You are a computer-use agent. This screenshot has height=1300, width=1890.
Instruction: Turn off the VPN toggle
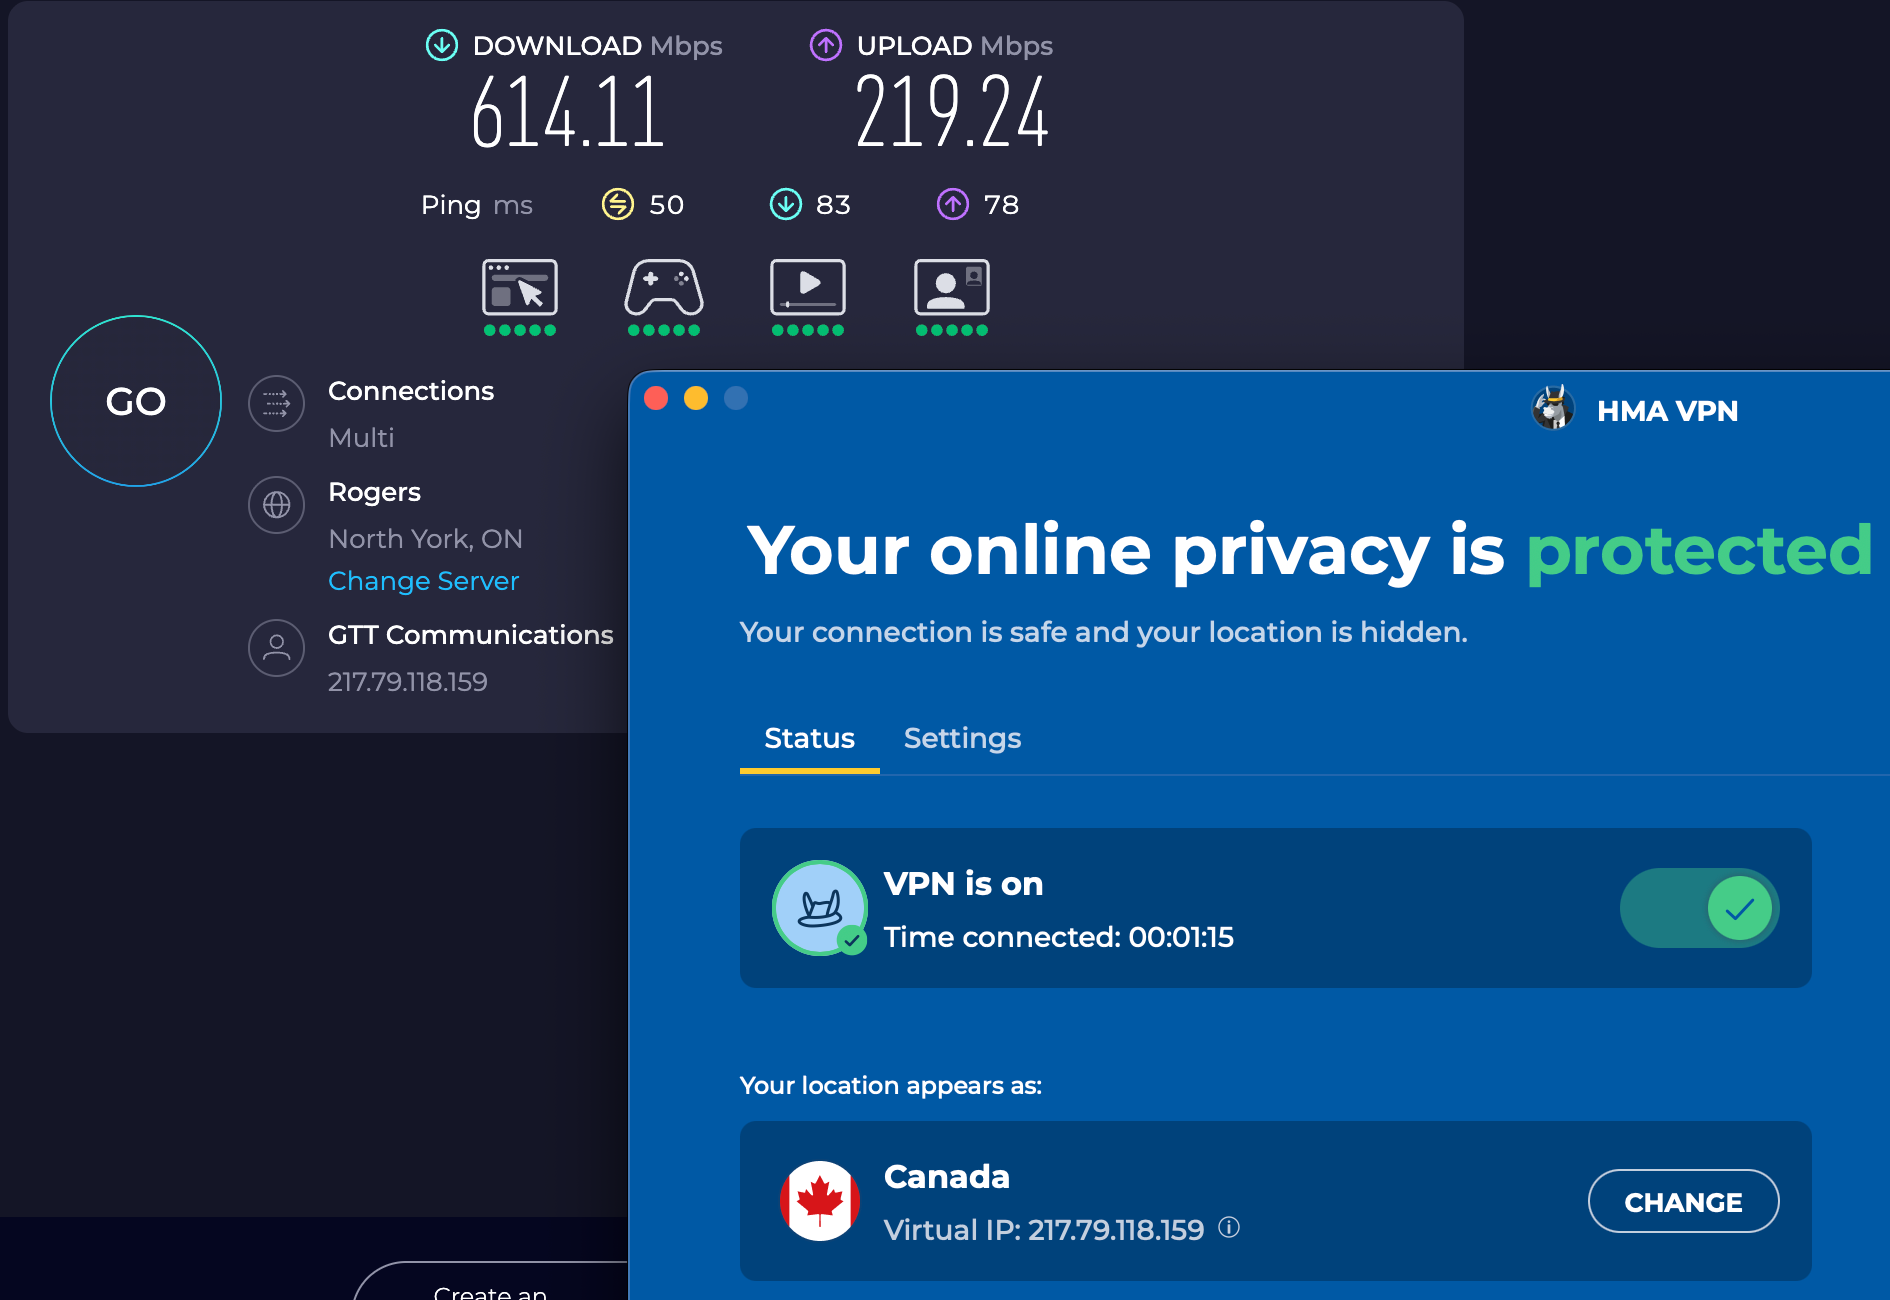(x=1698, y=908)
